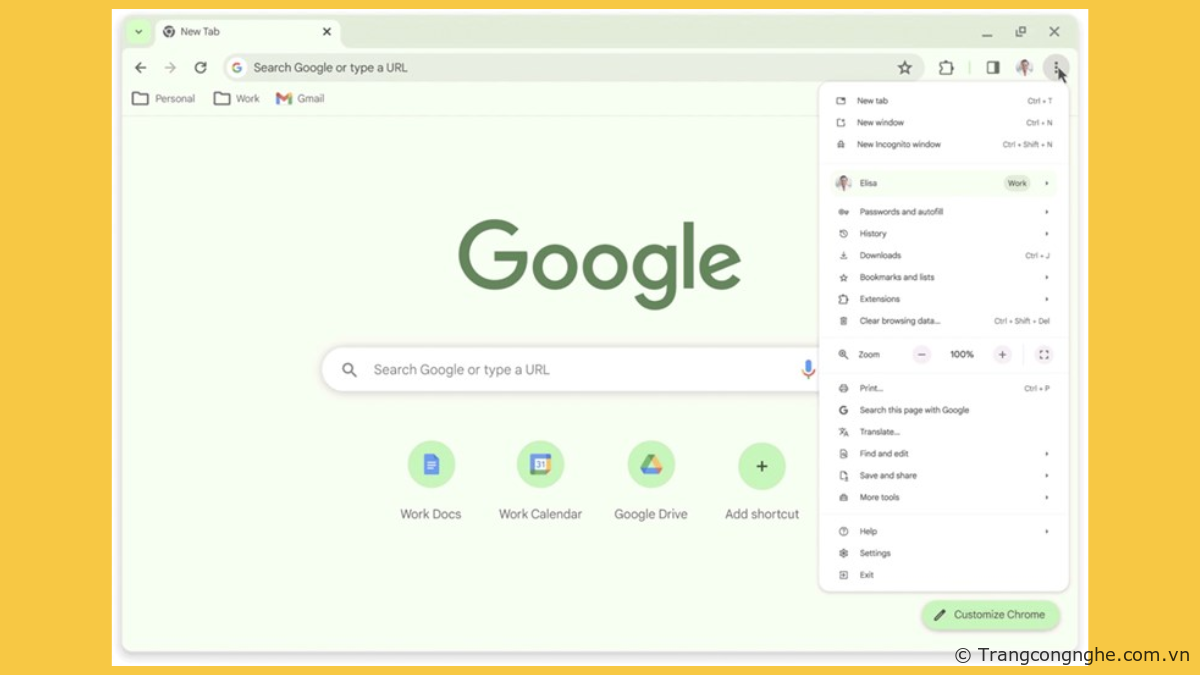The image size is (1200, 675).
Task: Bookmark this tab with the star icon
Action: point(904,68)
